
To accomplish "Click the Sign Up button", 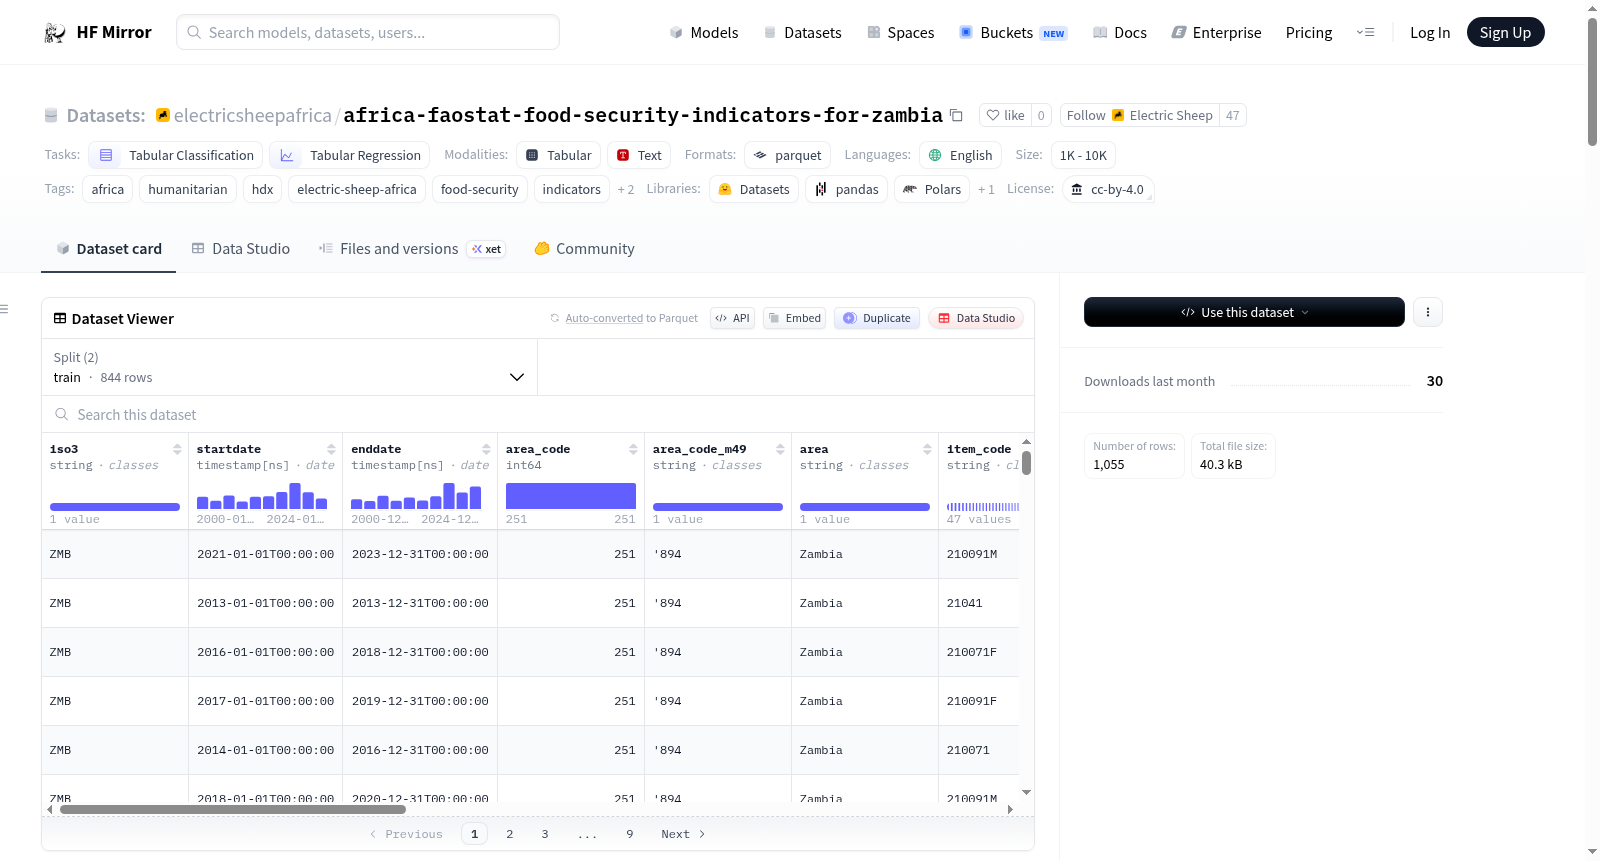I will (1505, 33).
